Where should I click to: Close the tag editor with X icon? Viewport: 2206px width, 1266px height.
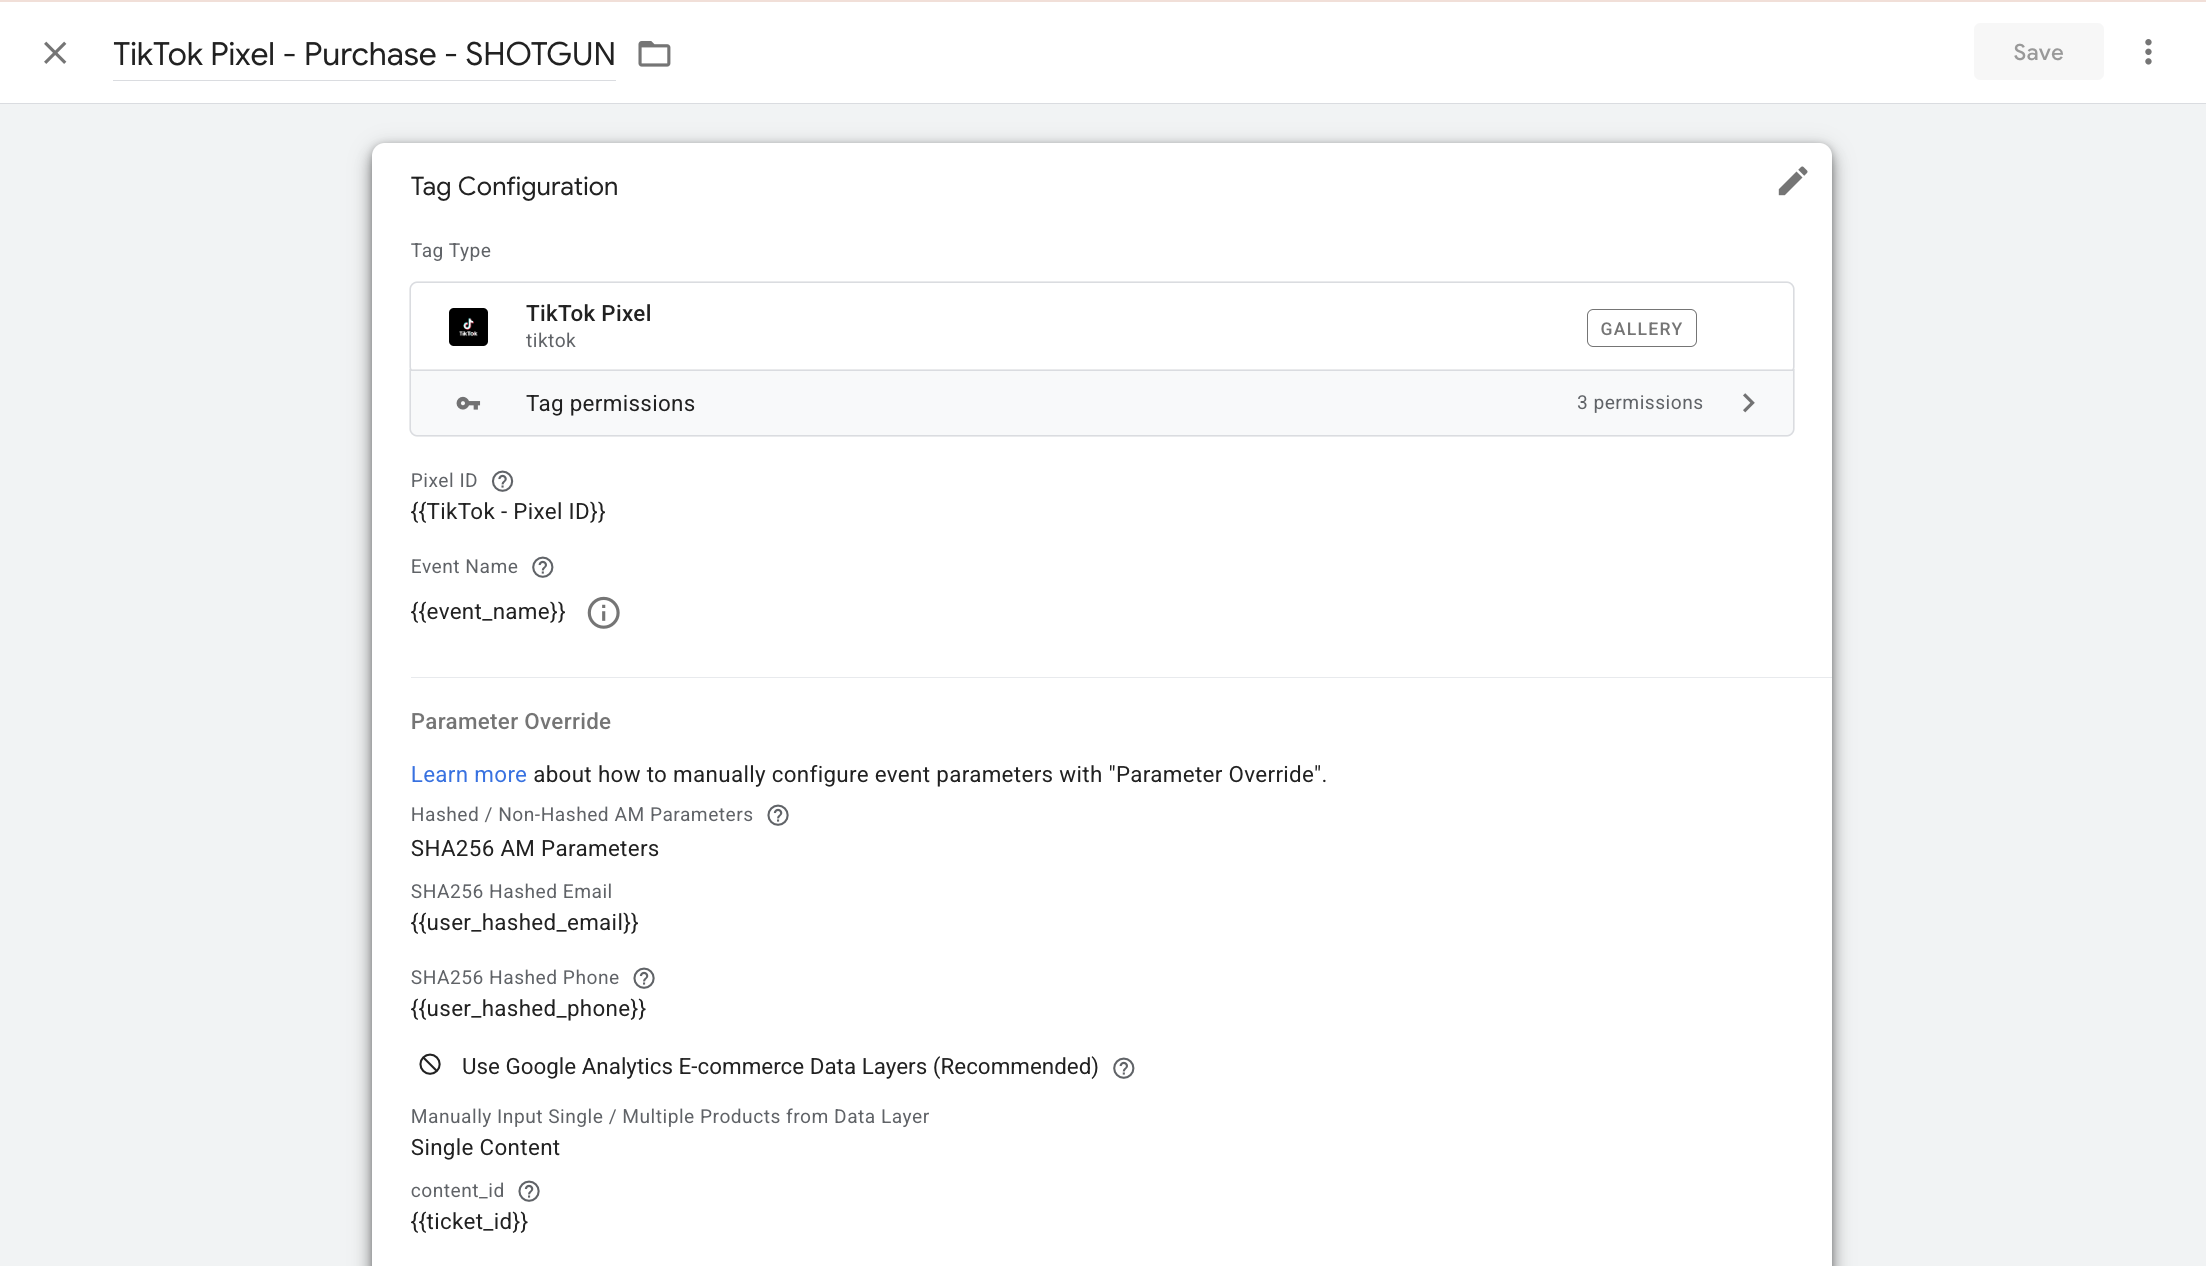(x=55, y=53)
